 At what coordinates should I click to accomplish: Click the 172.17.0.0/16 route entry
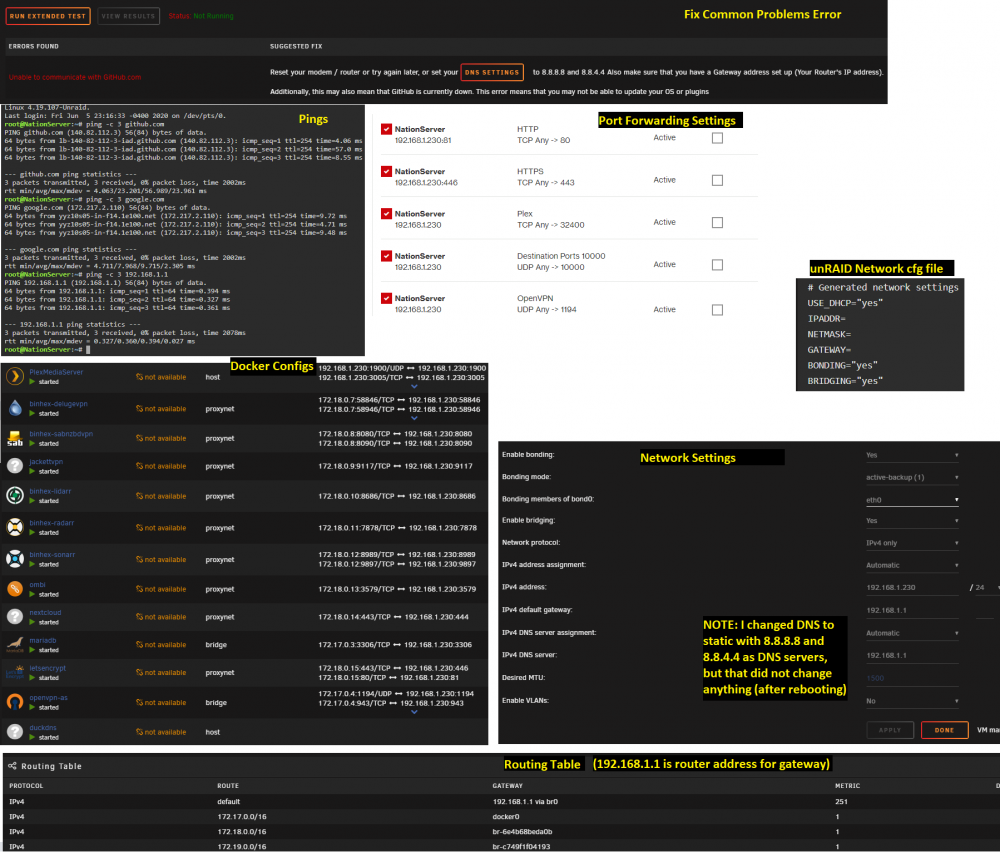click(x=242, y=816)
